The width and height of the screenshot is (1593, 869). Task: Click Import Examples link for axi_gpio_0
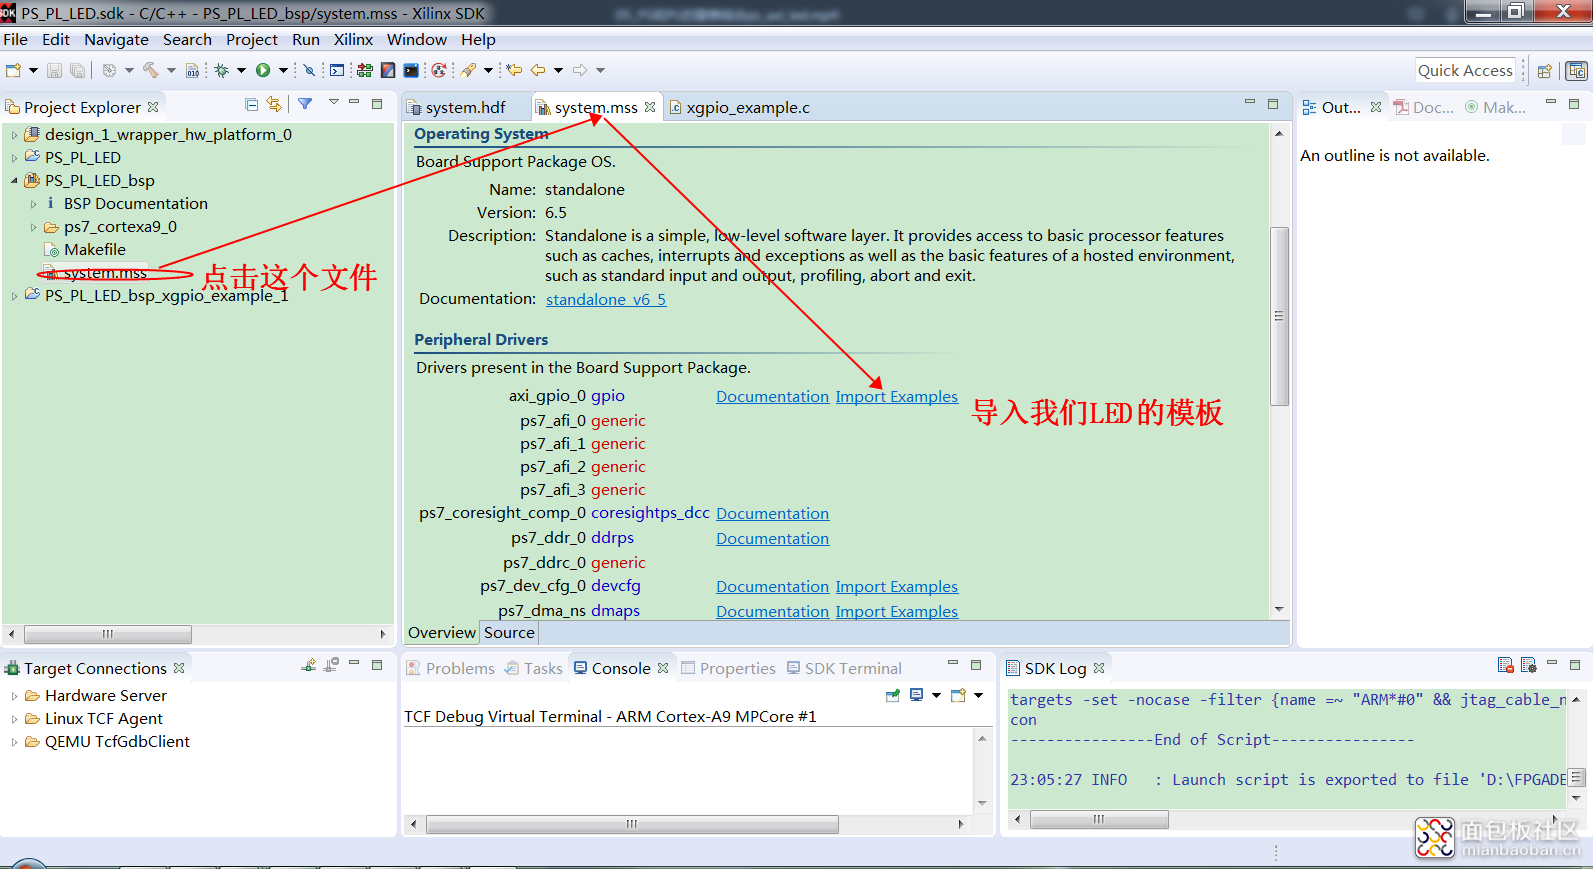tap(897, 397)
